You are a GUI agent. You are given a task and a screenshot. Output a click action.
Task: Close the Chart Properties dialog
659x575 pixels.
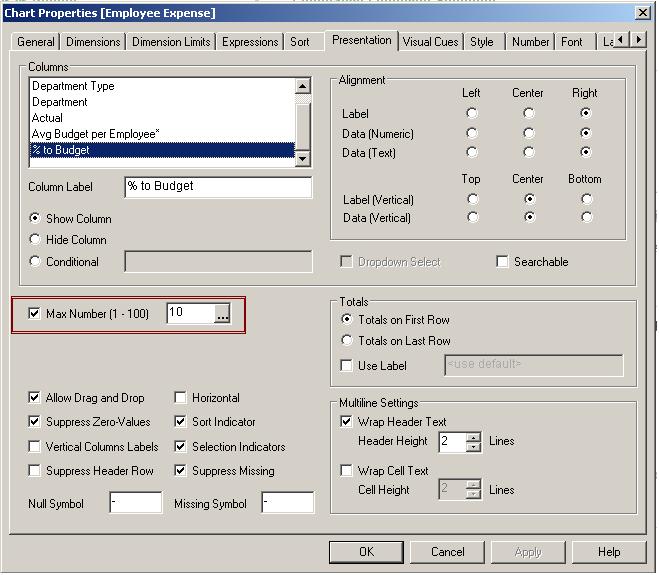coord(643,13)
